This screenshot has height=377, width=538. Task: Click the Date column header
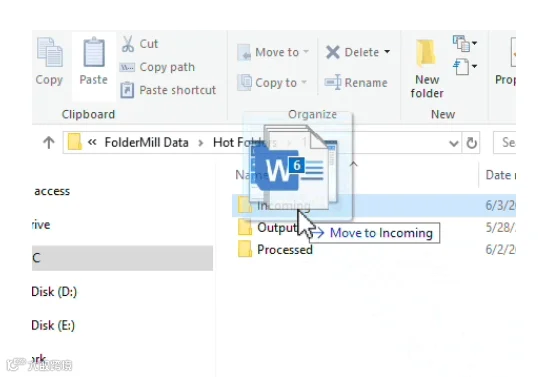tap(500, 175)
